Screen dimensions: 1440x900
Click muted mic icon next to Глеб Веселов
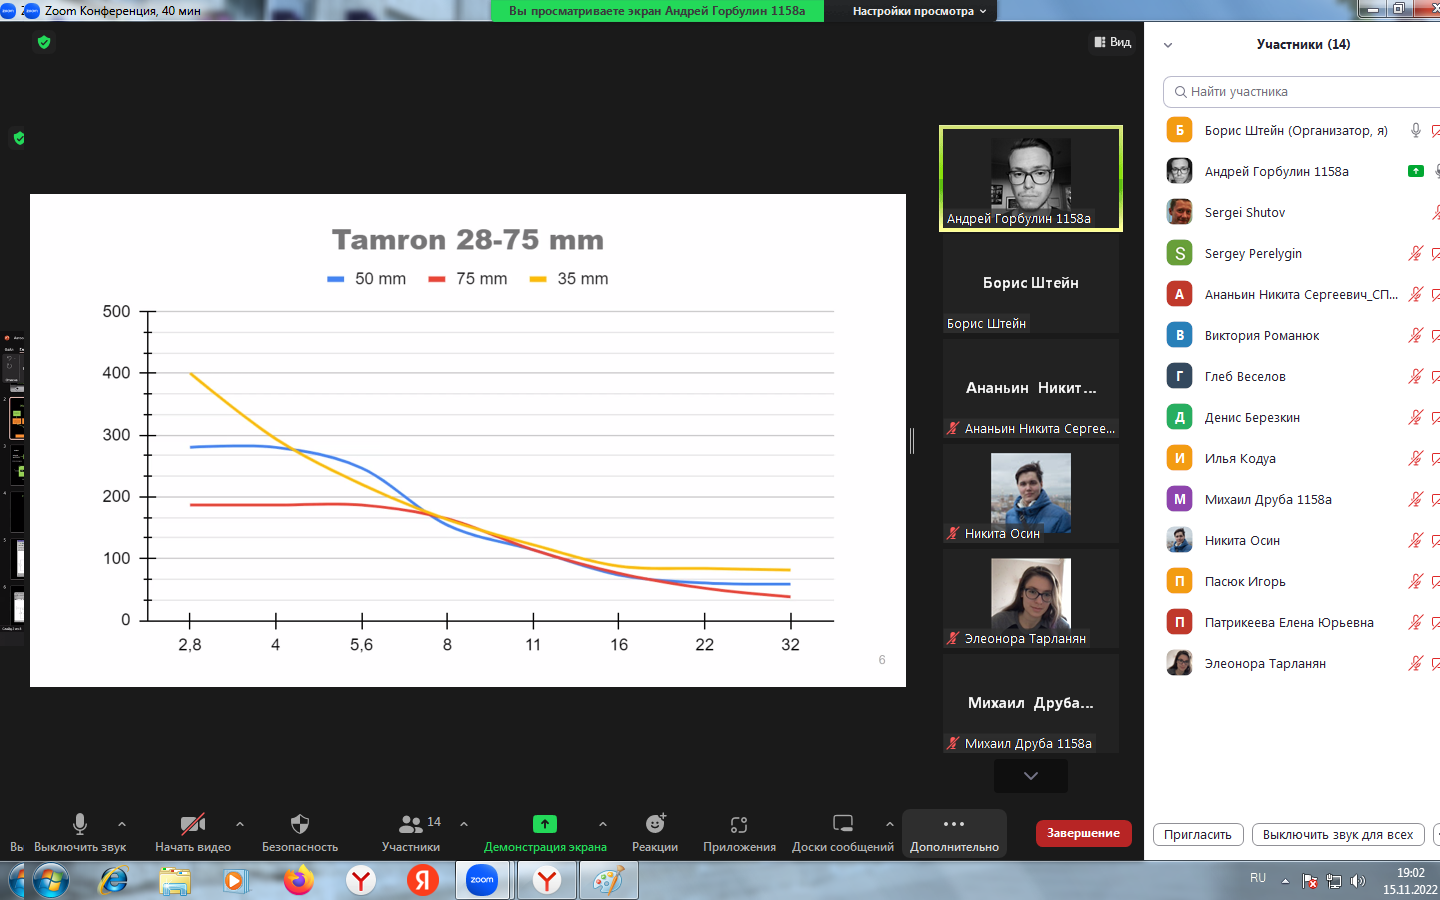1416,376
